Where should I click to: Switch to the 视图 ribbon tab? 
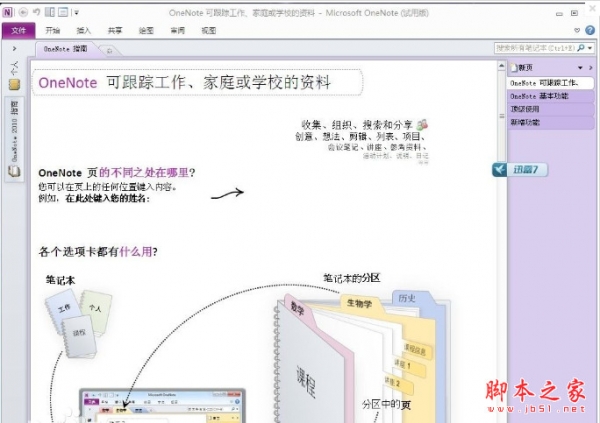209,31
